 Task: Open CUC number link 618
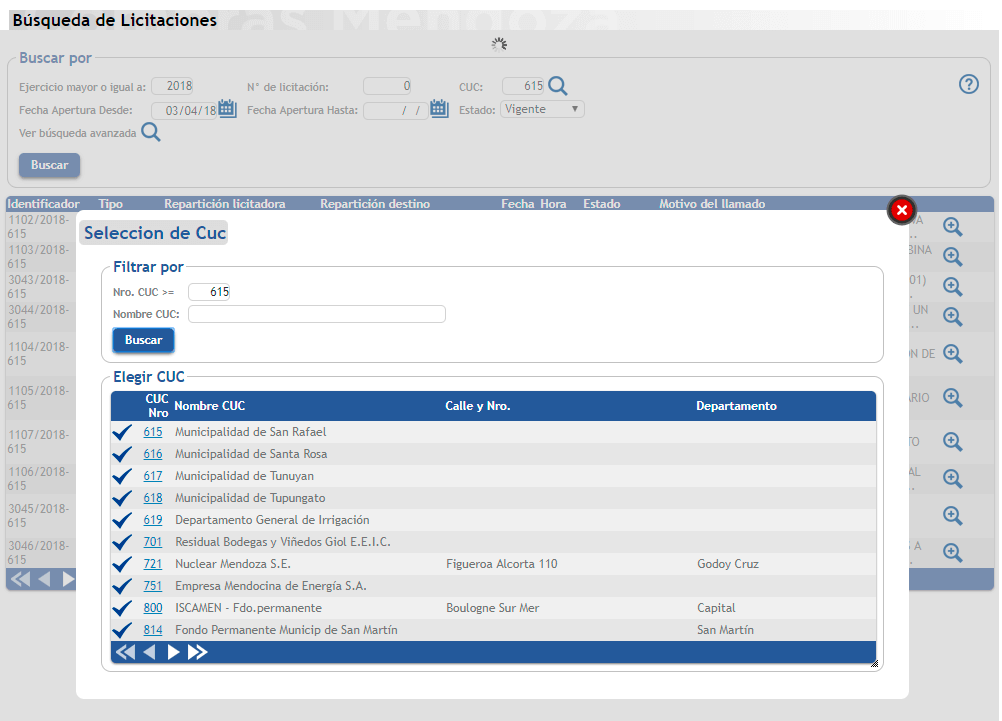153,498
